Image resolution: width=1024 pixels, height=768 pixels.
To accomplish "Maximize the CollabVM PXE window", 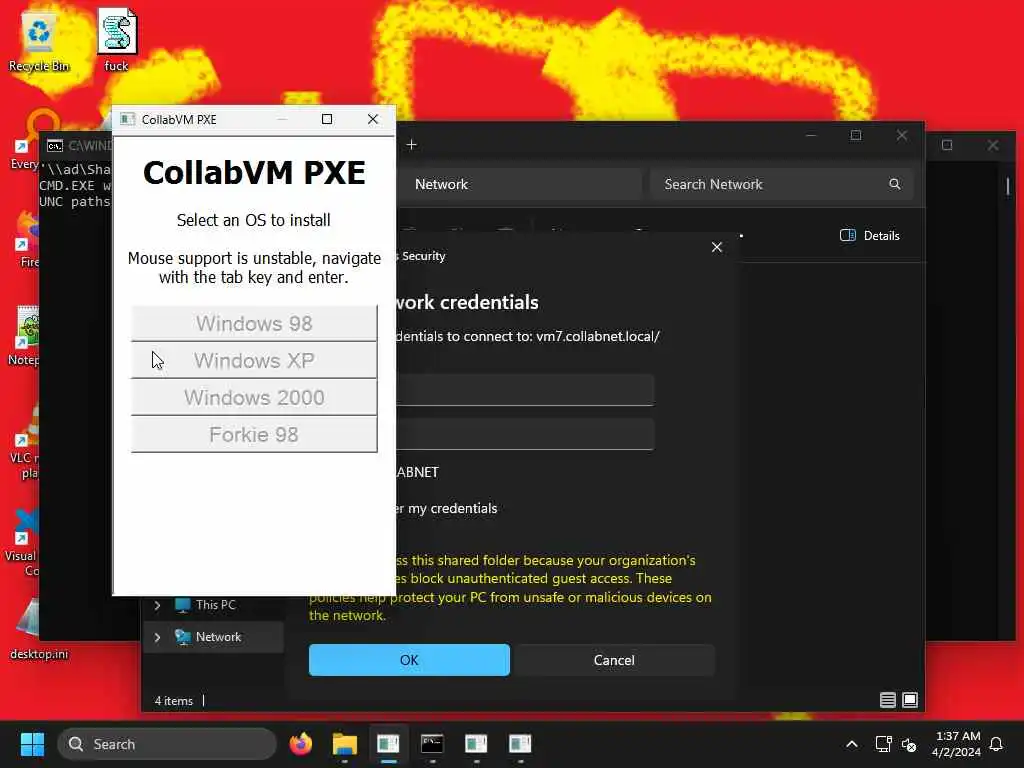I will pos(327,119).
